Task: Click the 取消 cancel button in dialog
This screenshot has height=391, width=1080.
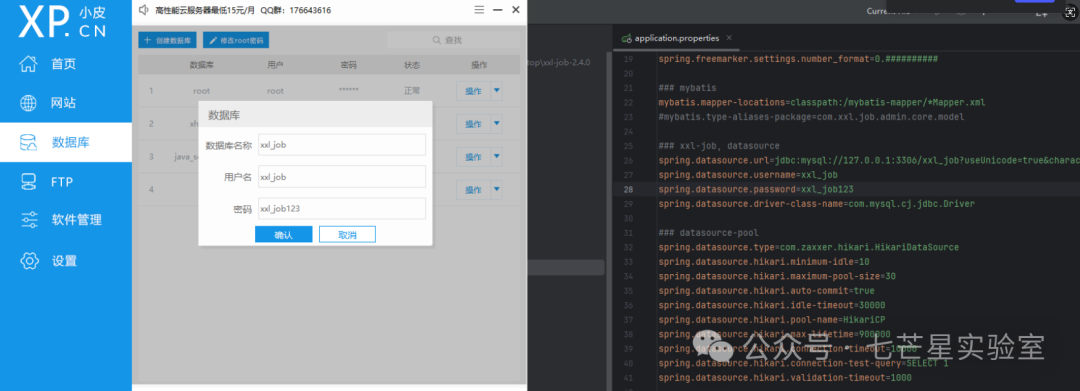Action: click(347, 235)
